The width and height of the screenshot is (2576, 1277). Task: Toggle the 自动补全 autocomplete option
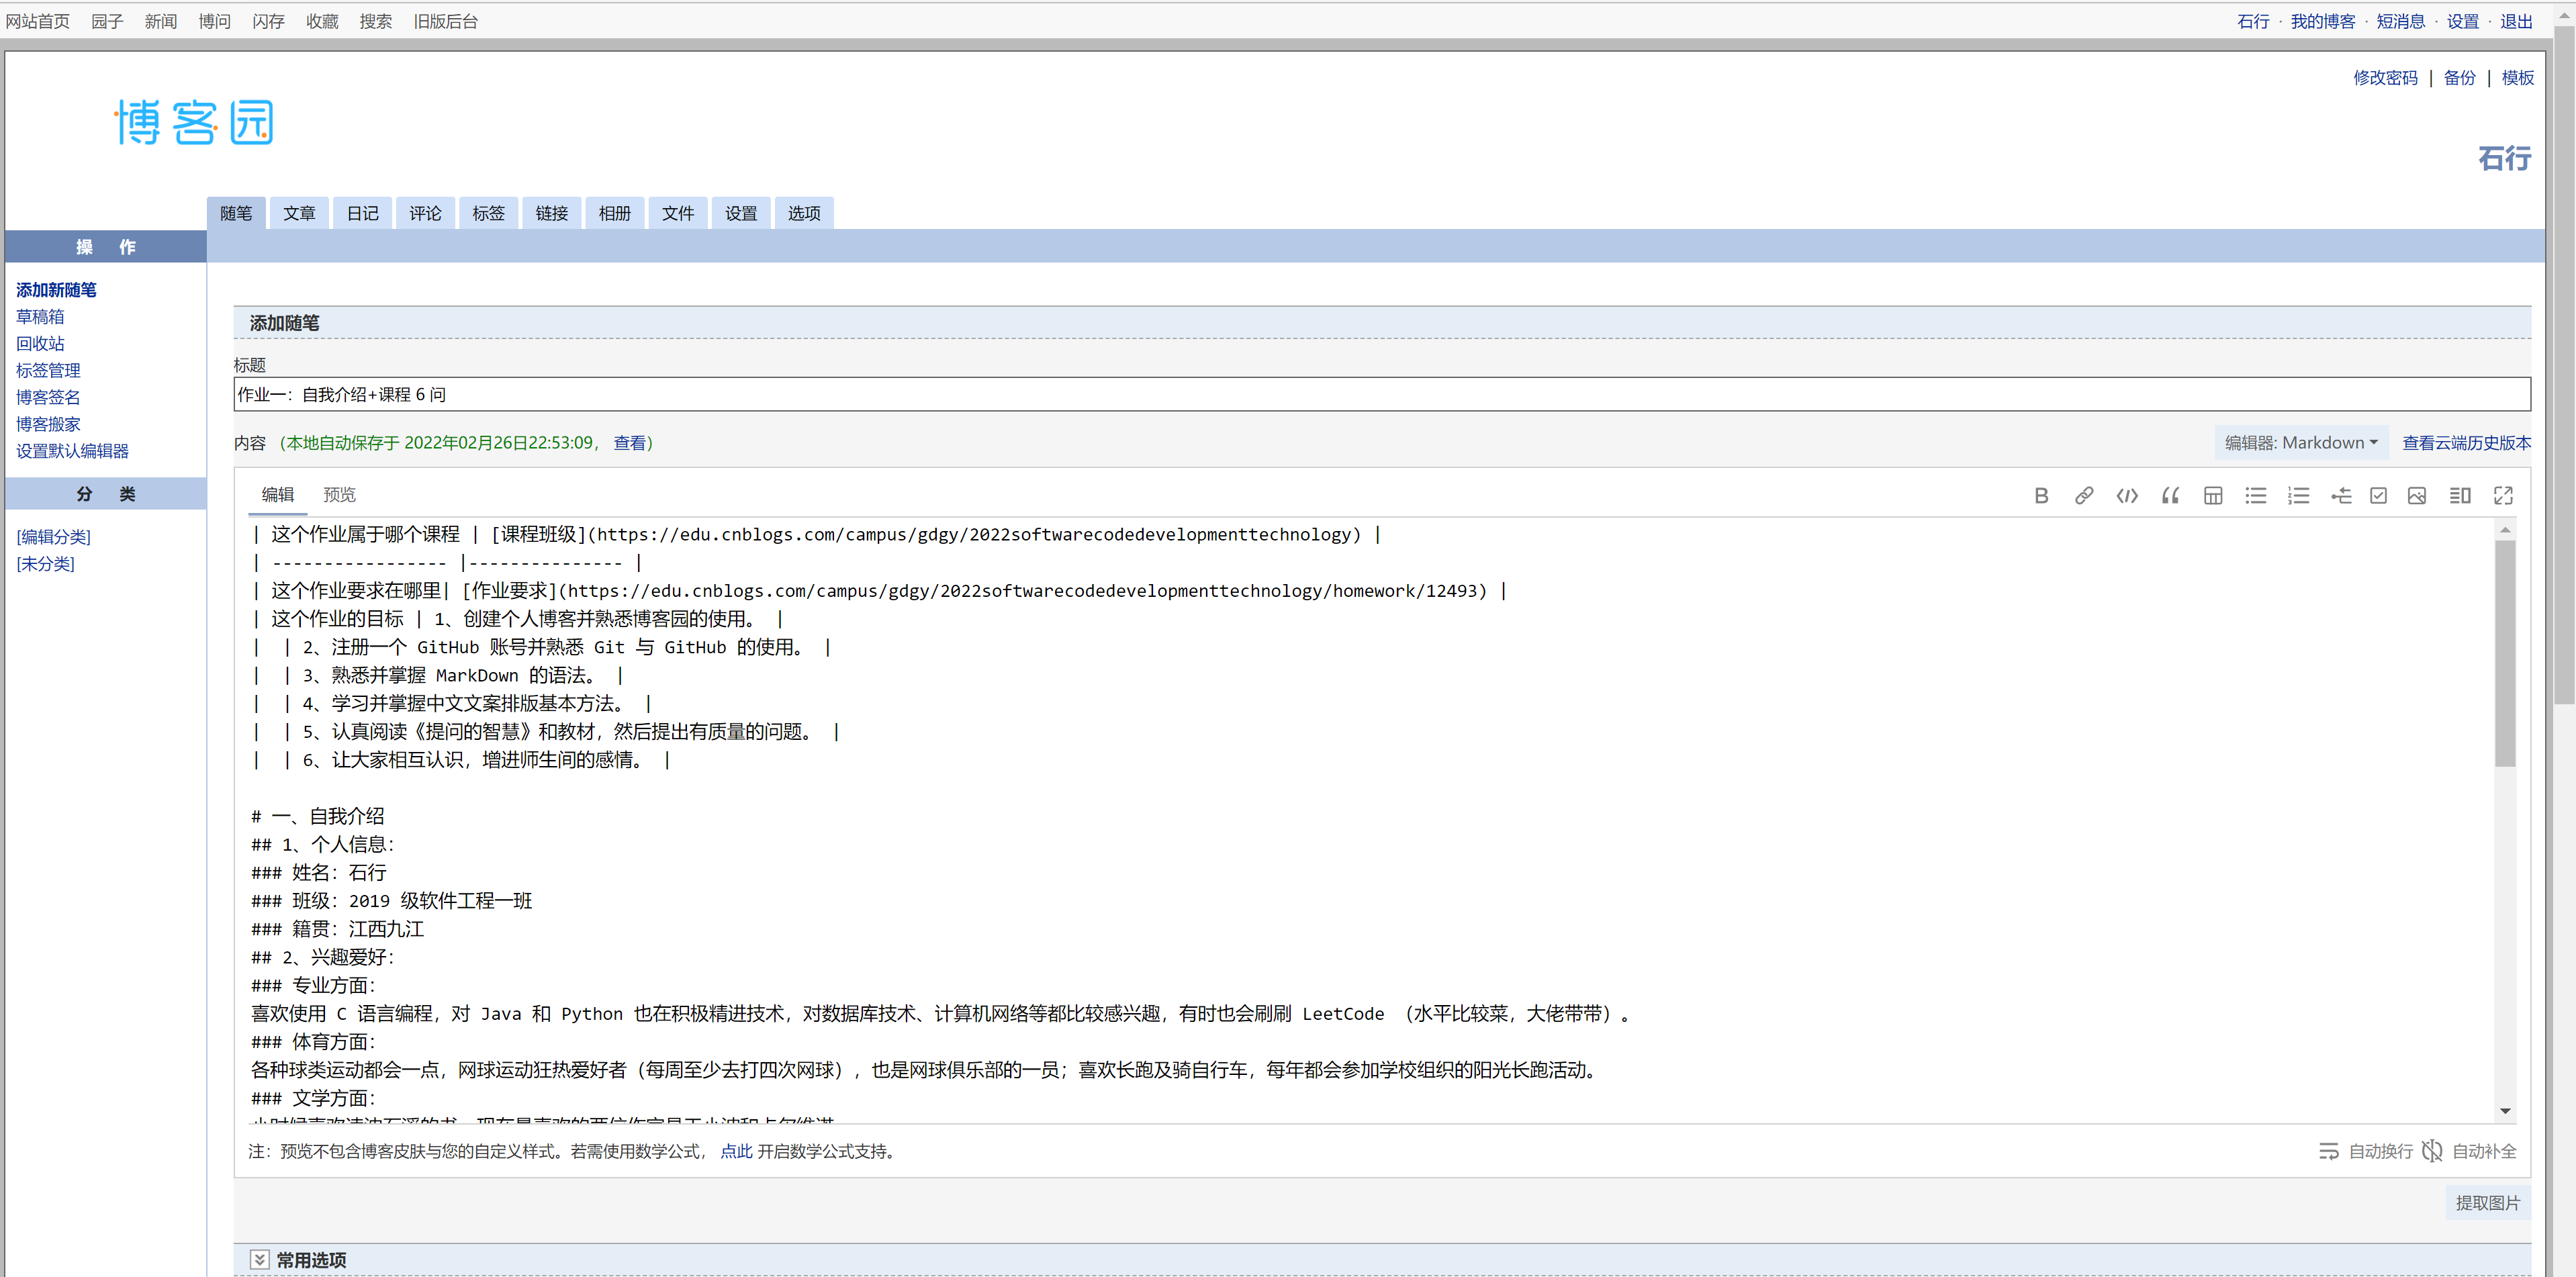click(x=2470, y=1151)
